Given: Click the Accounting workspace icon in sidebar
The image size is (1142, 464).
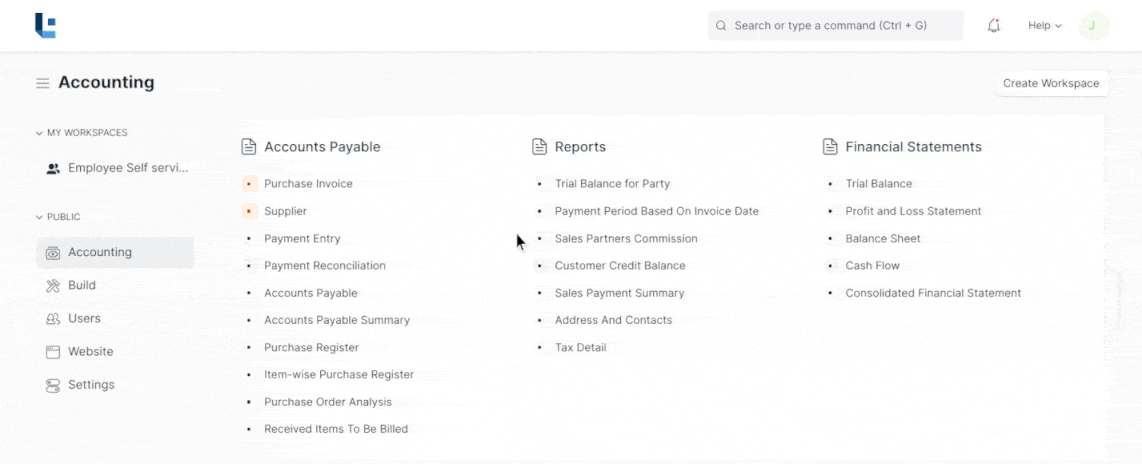Looking at the screenshot, I should click(53, 253).
